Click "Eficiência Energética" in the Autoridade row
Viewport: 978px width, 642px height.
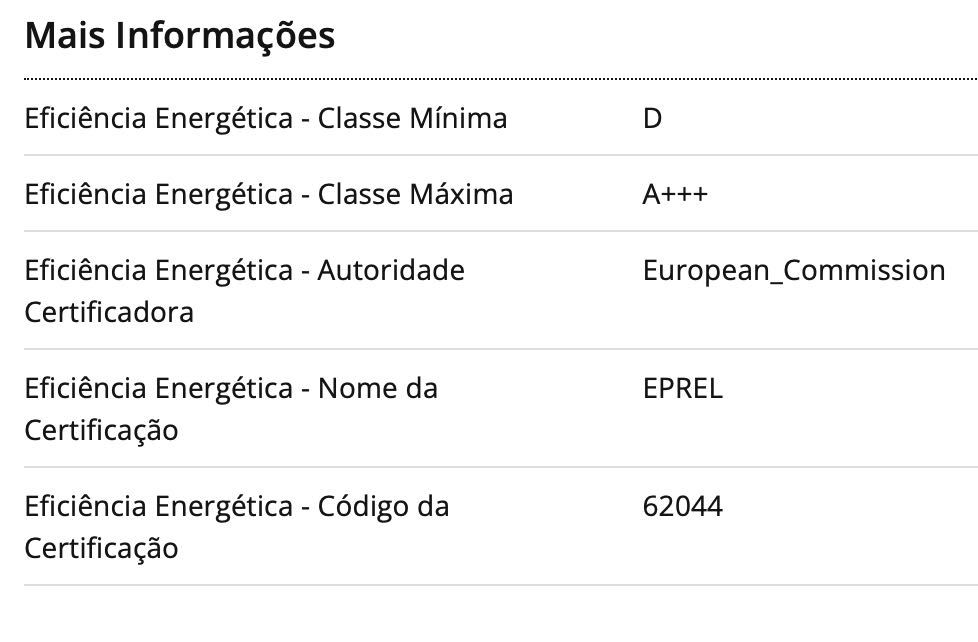coord(158,270)
